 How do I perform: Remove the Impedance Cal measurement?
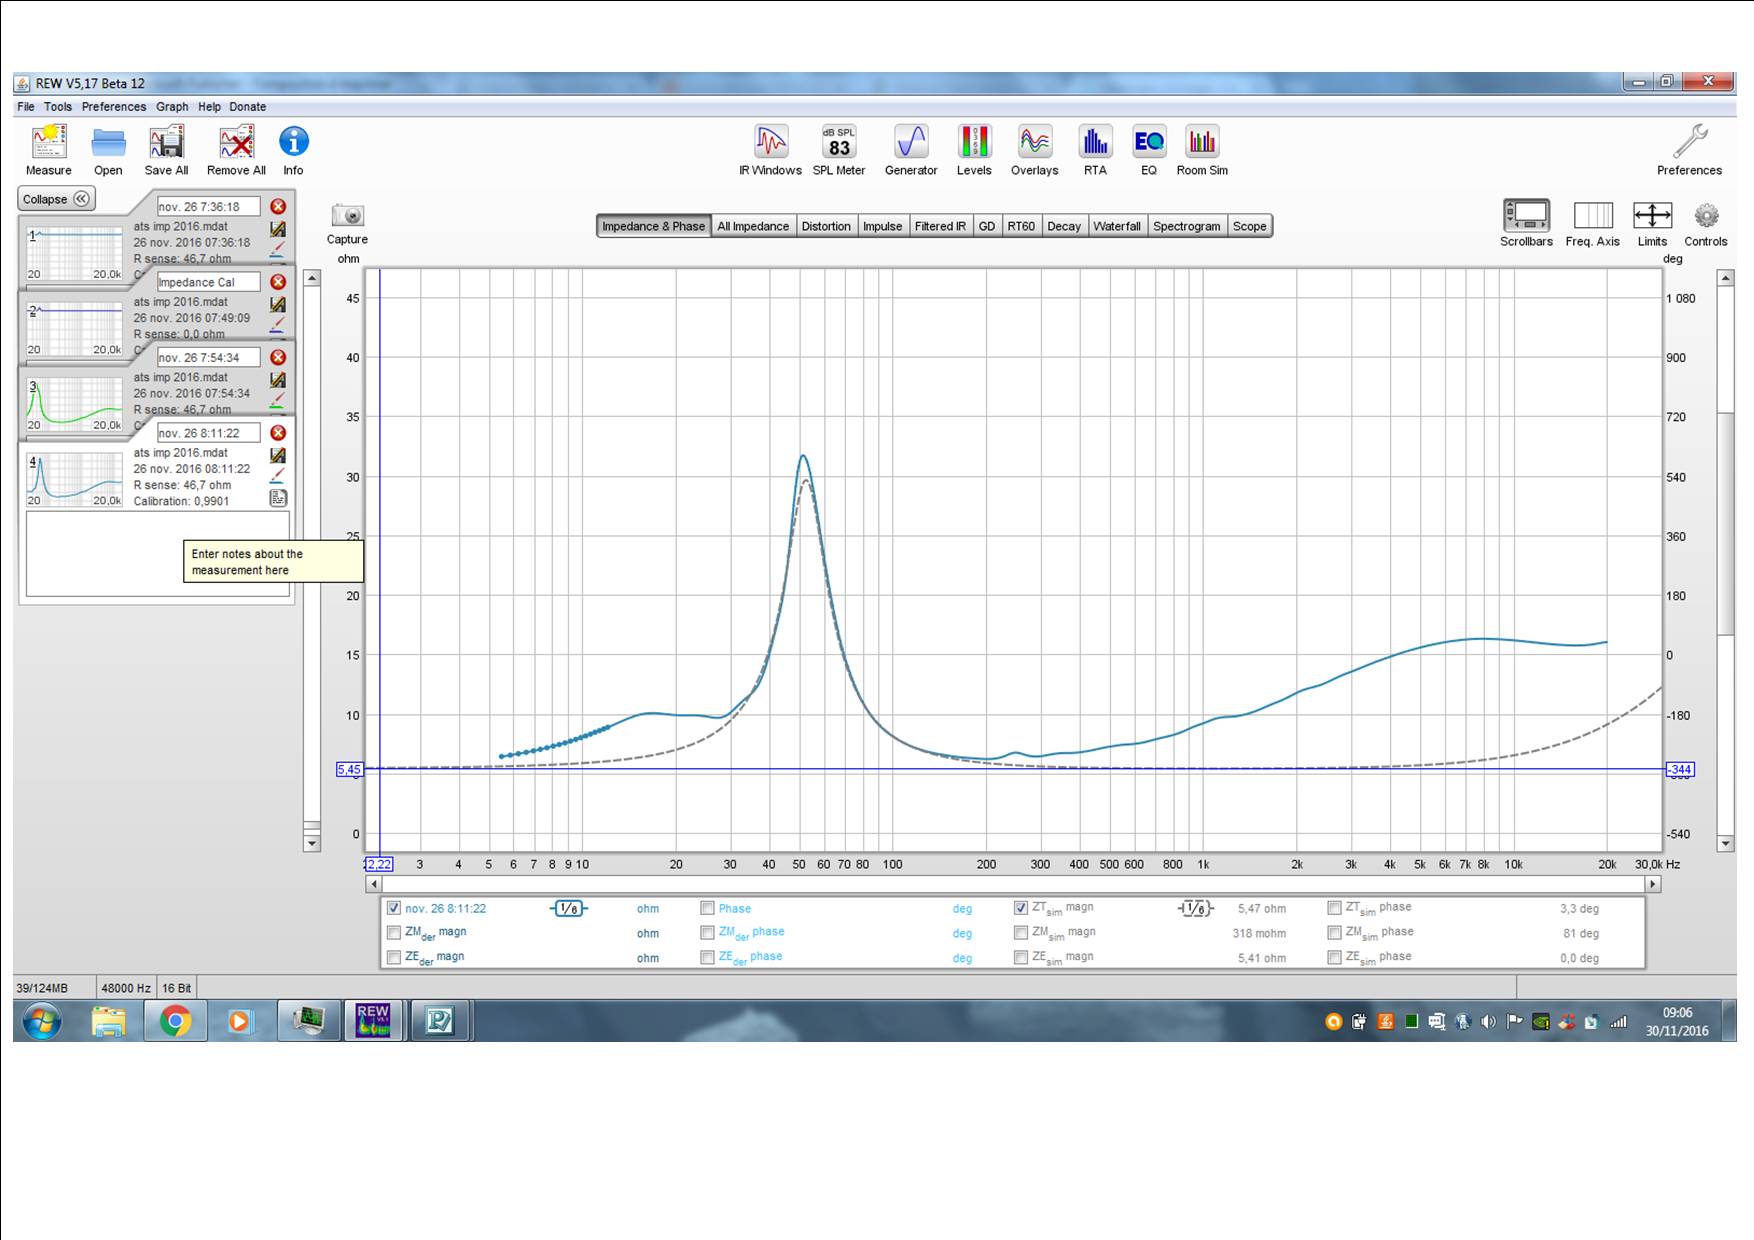click(x=278, y=282)
